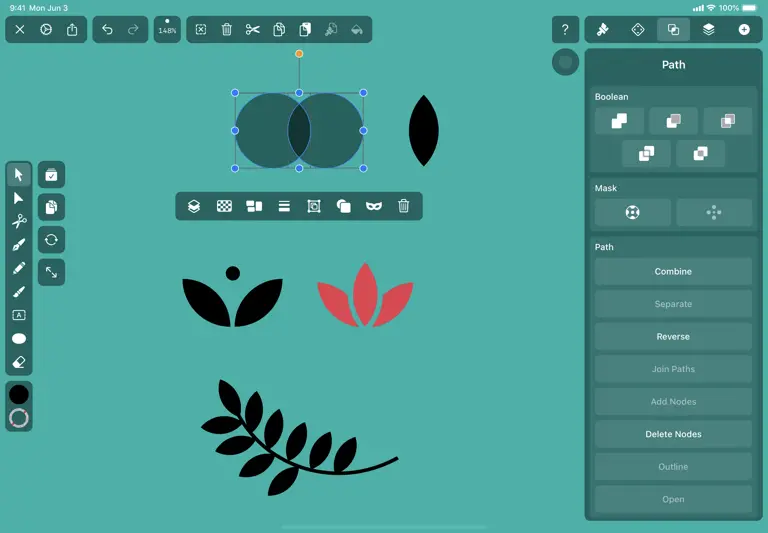Click the Open path button
The height and width of the screenshot is (533, 768).
tap(673, 499)
